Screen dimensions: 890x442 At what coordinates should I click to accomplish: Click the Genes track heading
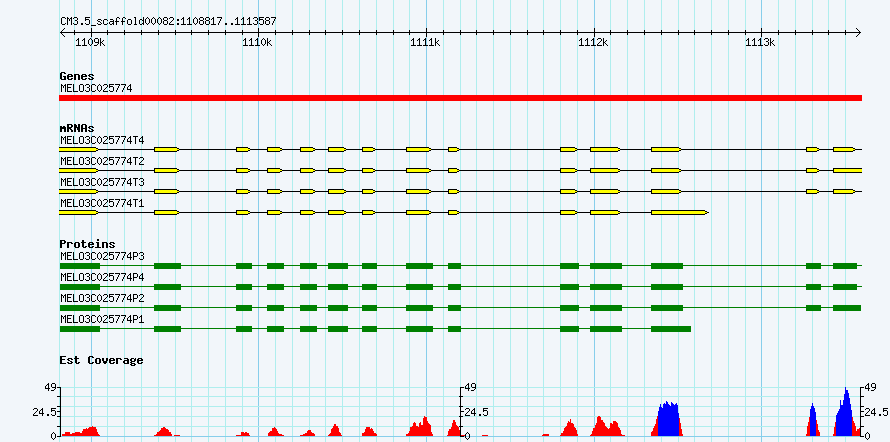[77, 76]
